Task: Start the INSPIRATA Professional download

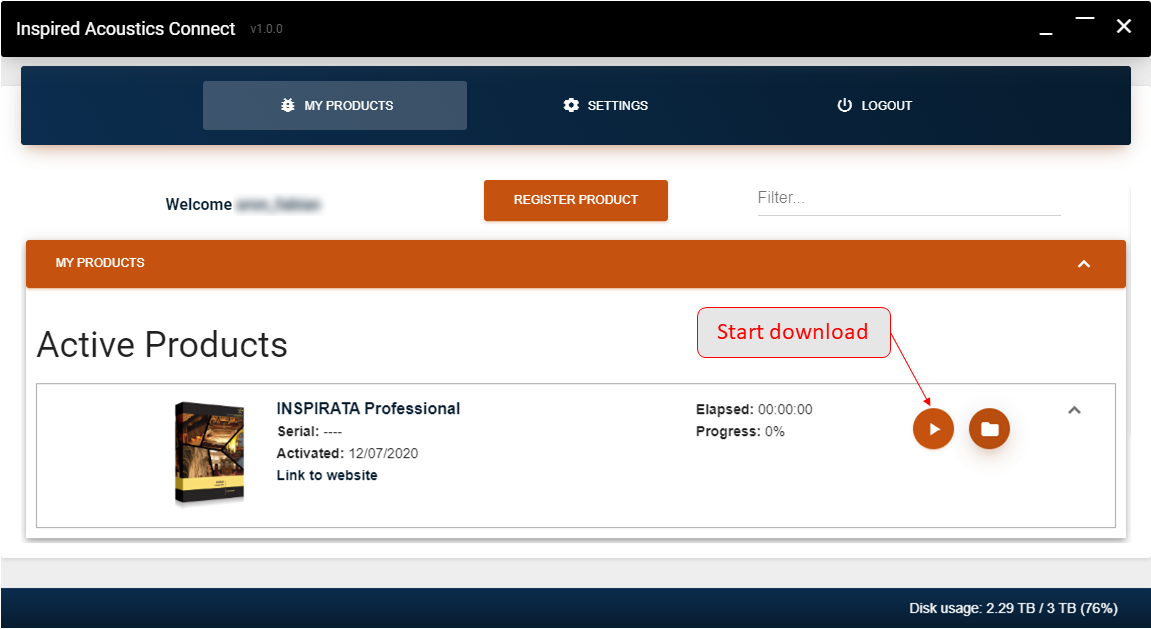Action: [933, 429]
